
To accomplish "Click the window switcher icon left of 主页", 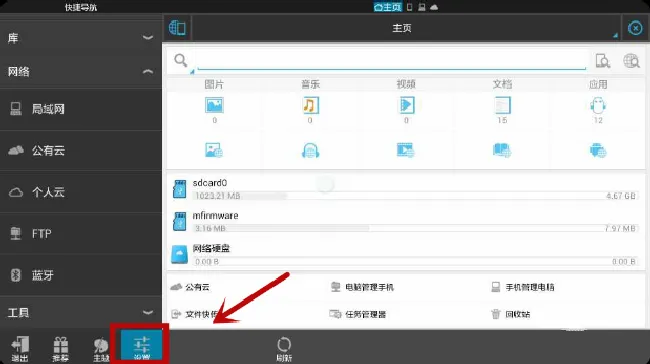I will pyautogui.click(x=177, y=28).
